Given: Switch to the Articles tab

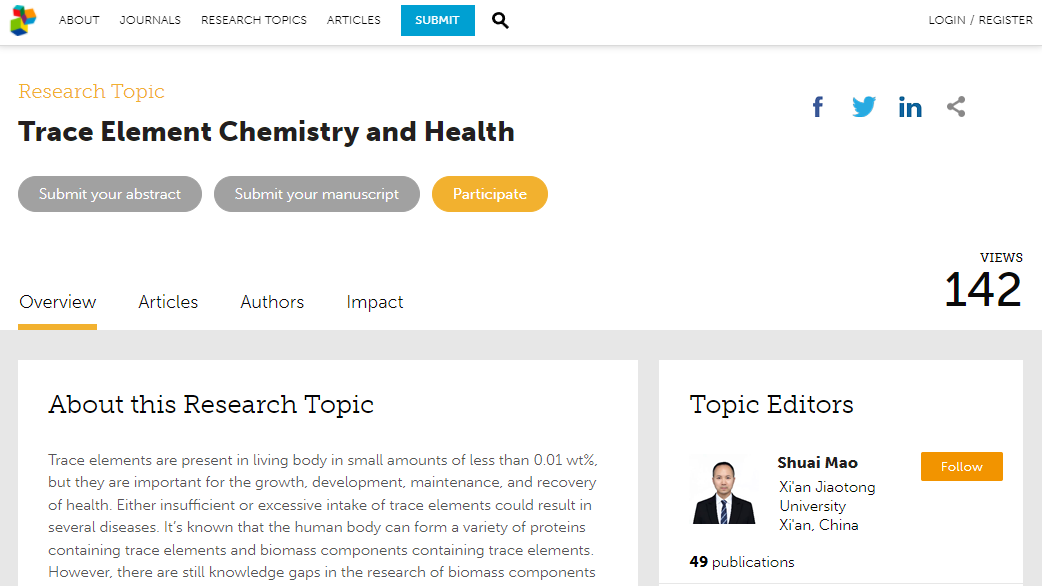Looking at the screenshot, I should tap(168, 302).
